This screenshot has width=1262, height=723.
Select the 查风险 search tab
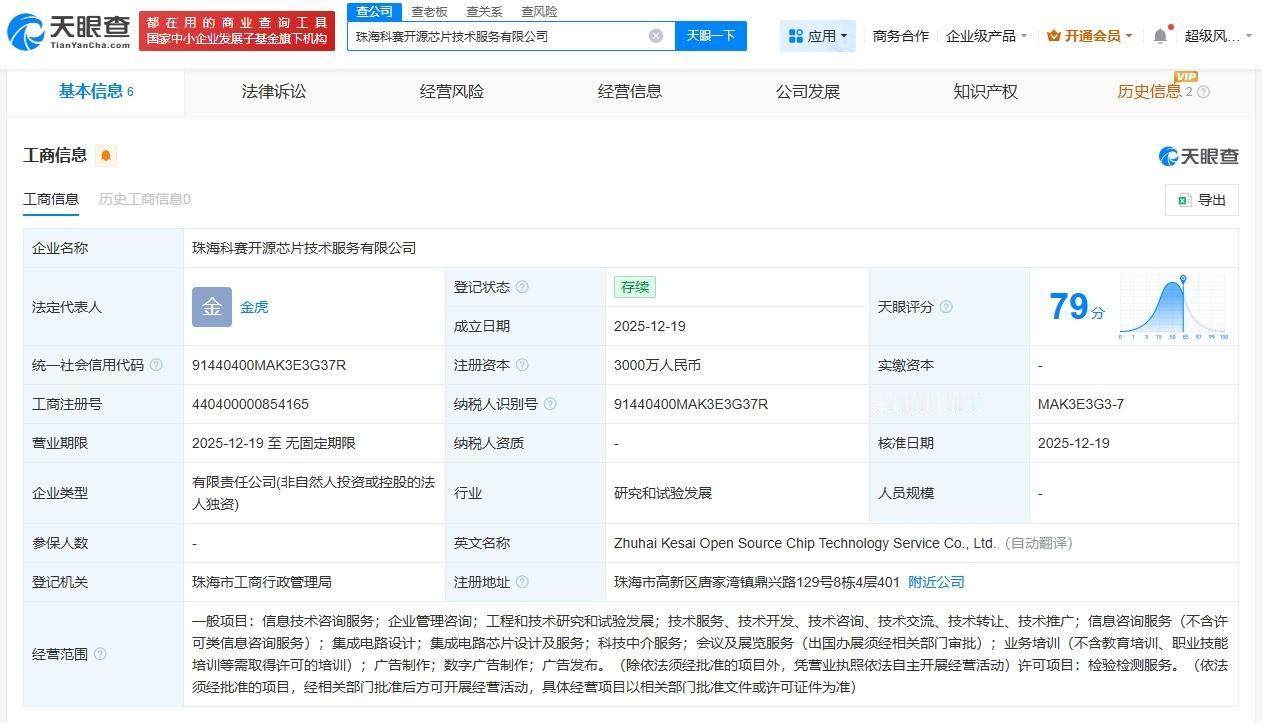tap(539, 12)
